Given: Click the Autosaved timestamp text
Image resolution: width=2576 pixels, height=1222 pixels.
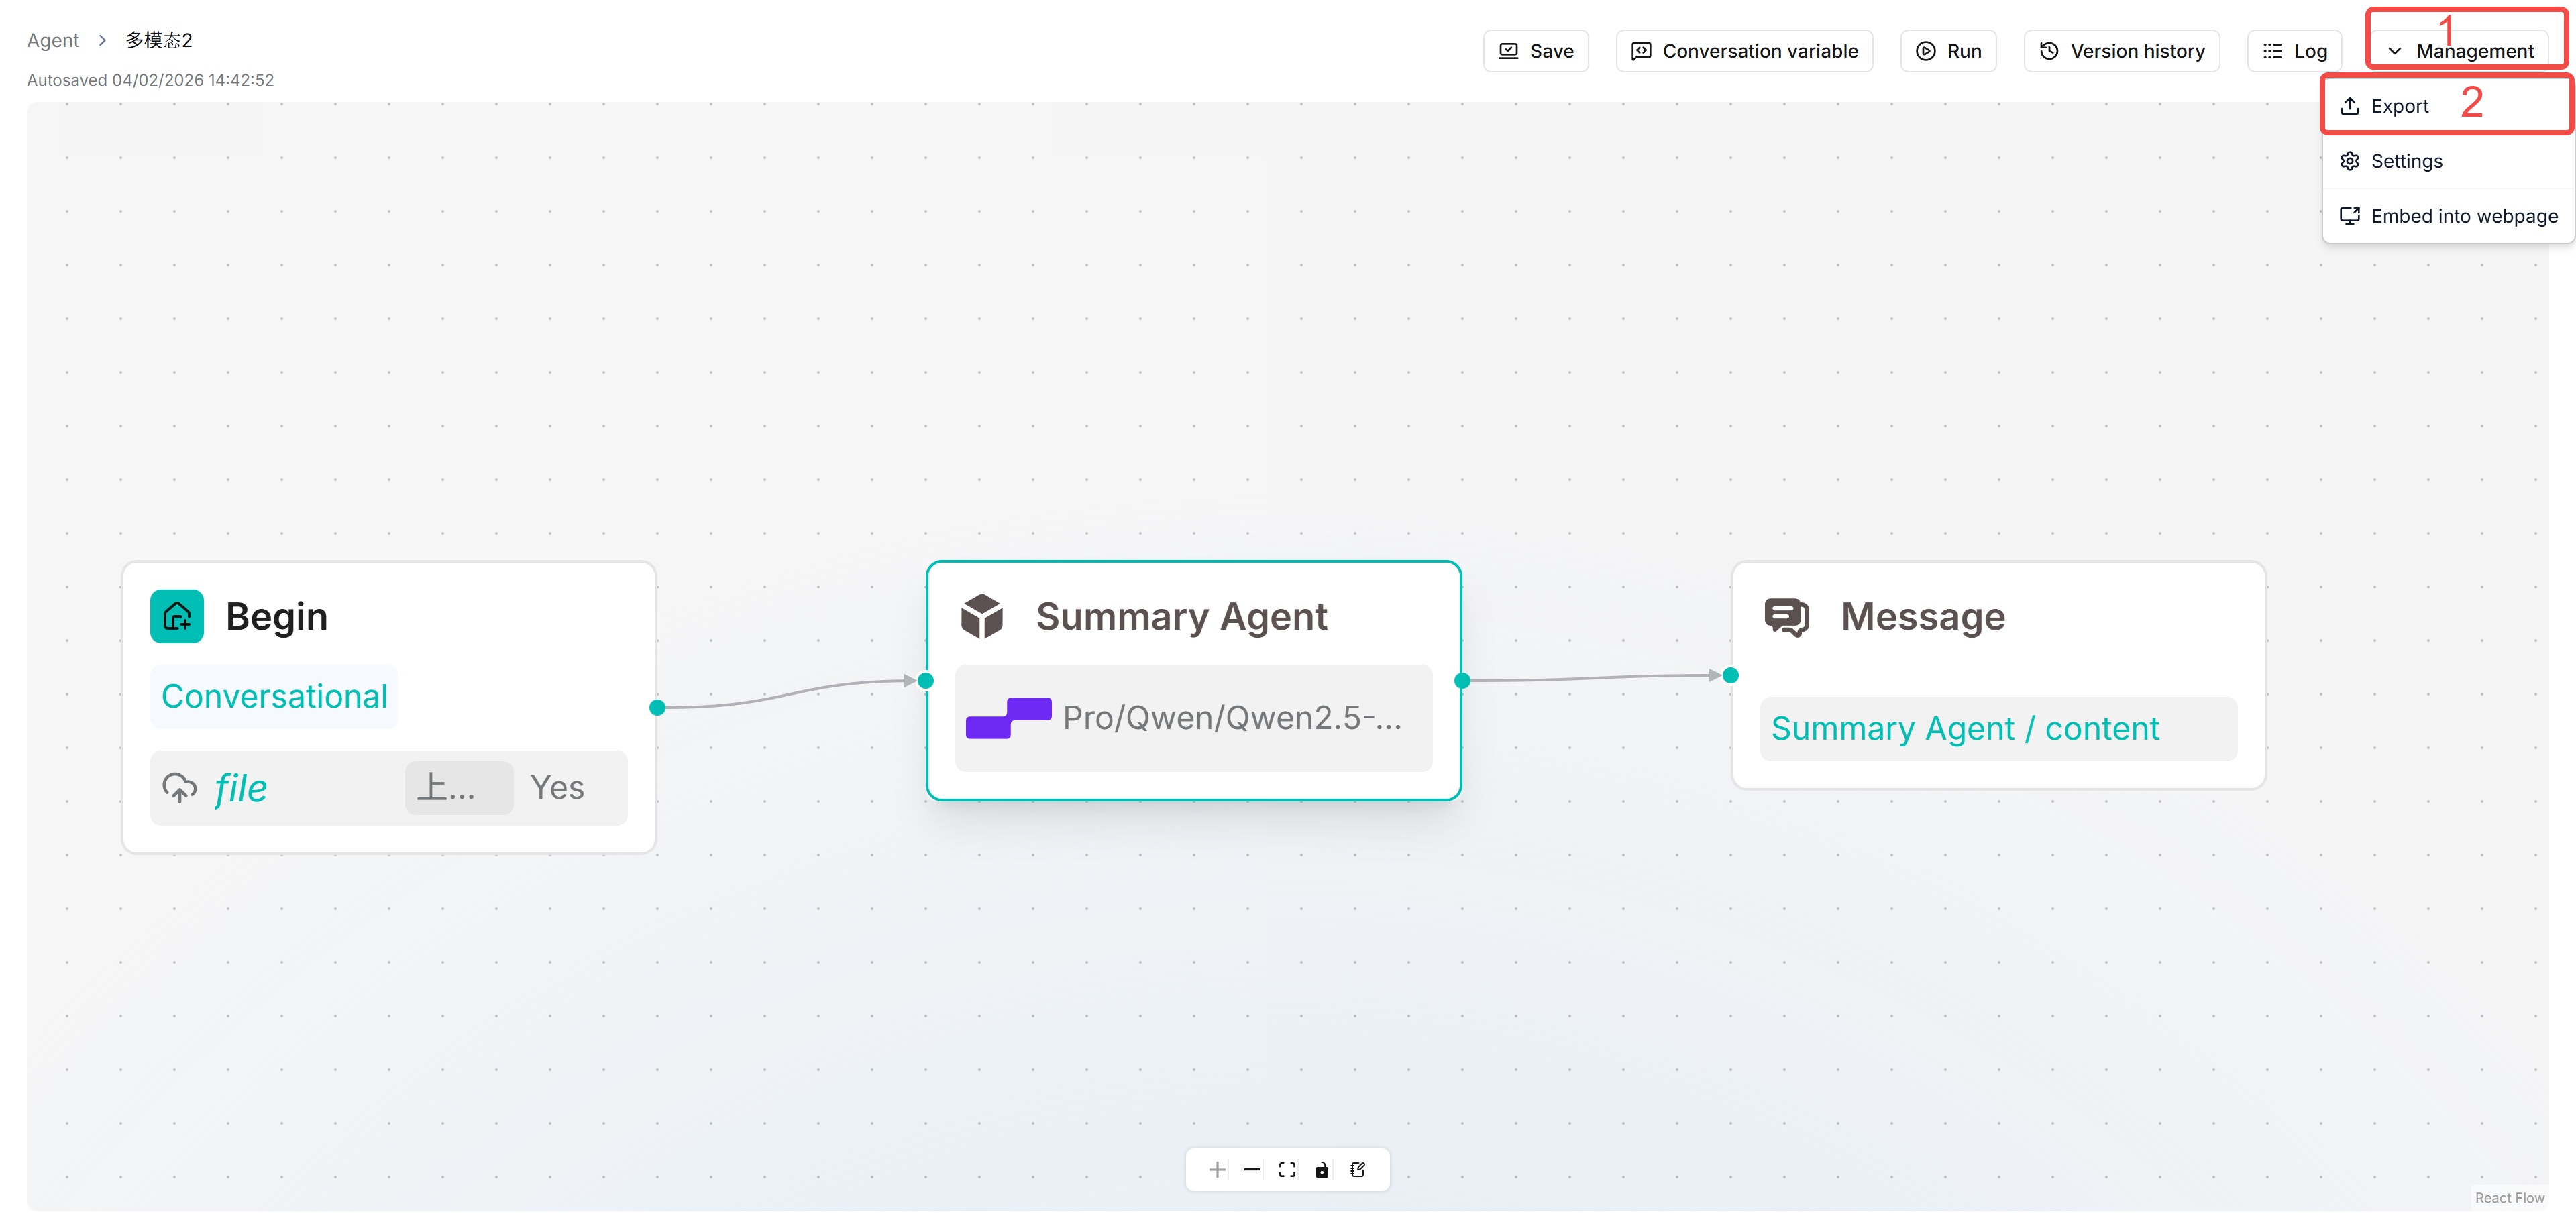Looking at the screenshot, I should [x=150, y=80].
